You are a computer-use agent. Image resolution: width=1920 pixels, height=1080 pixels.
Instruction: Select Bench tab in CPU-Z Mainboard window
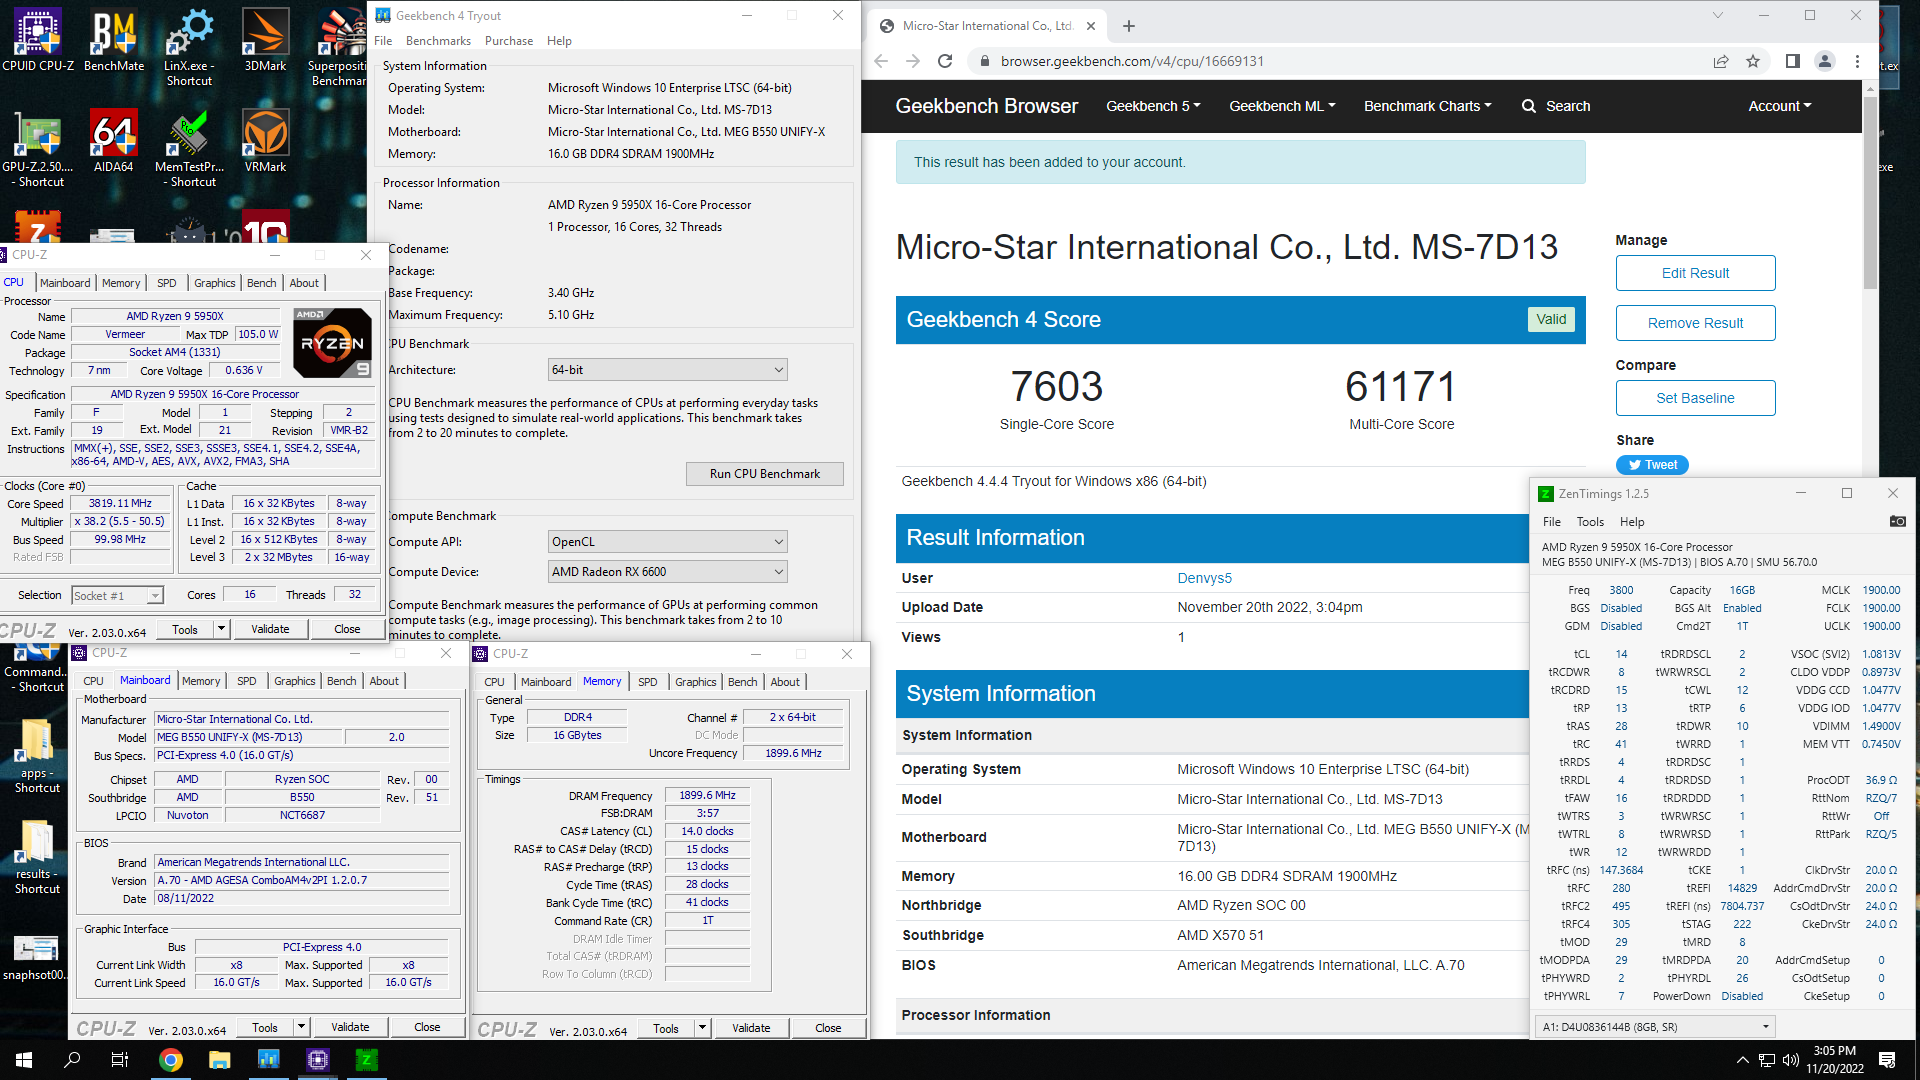[341, 681]
